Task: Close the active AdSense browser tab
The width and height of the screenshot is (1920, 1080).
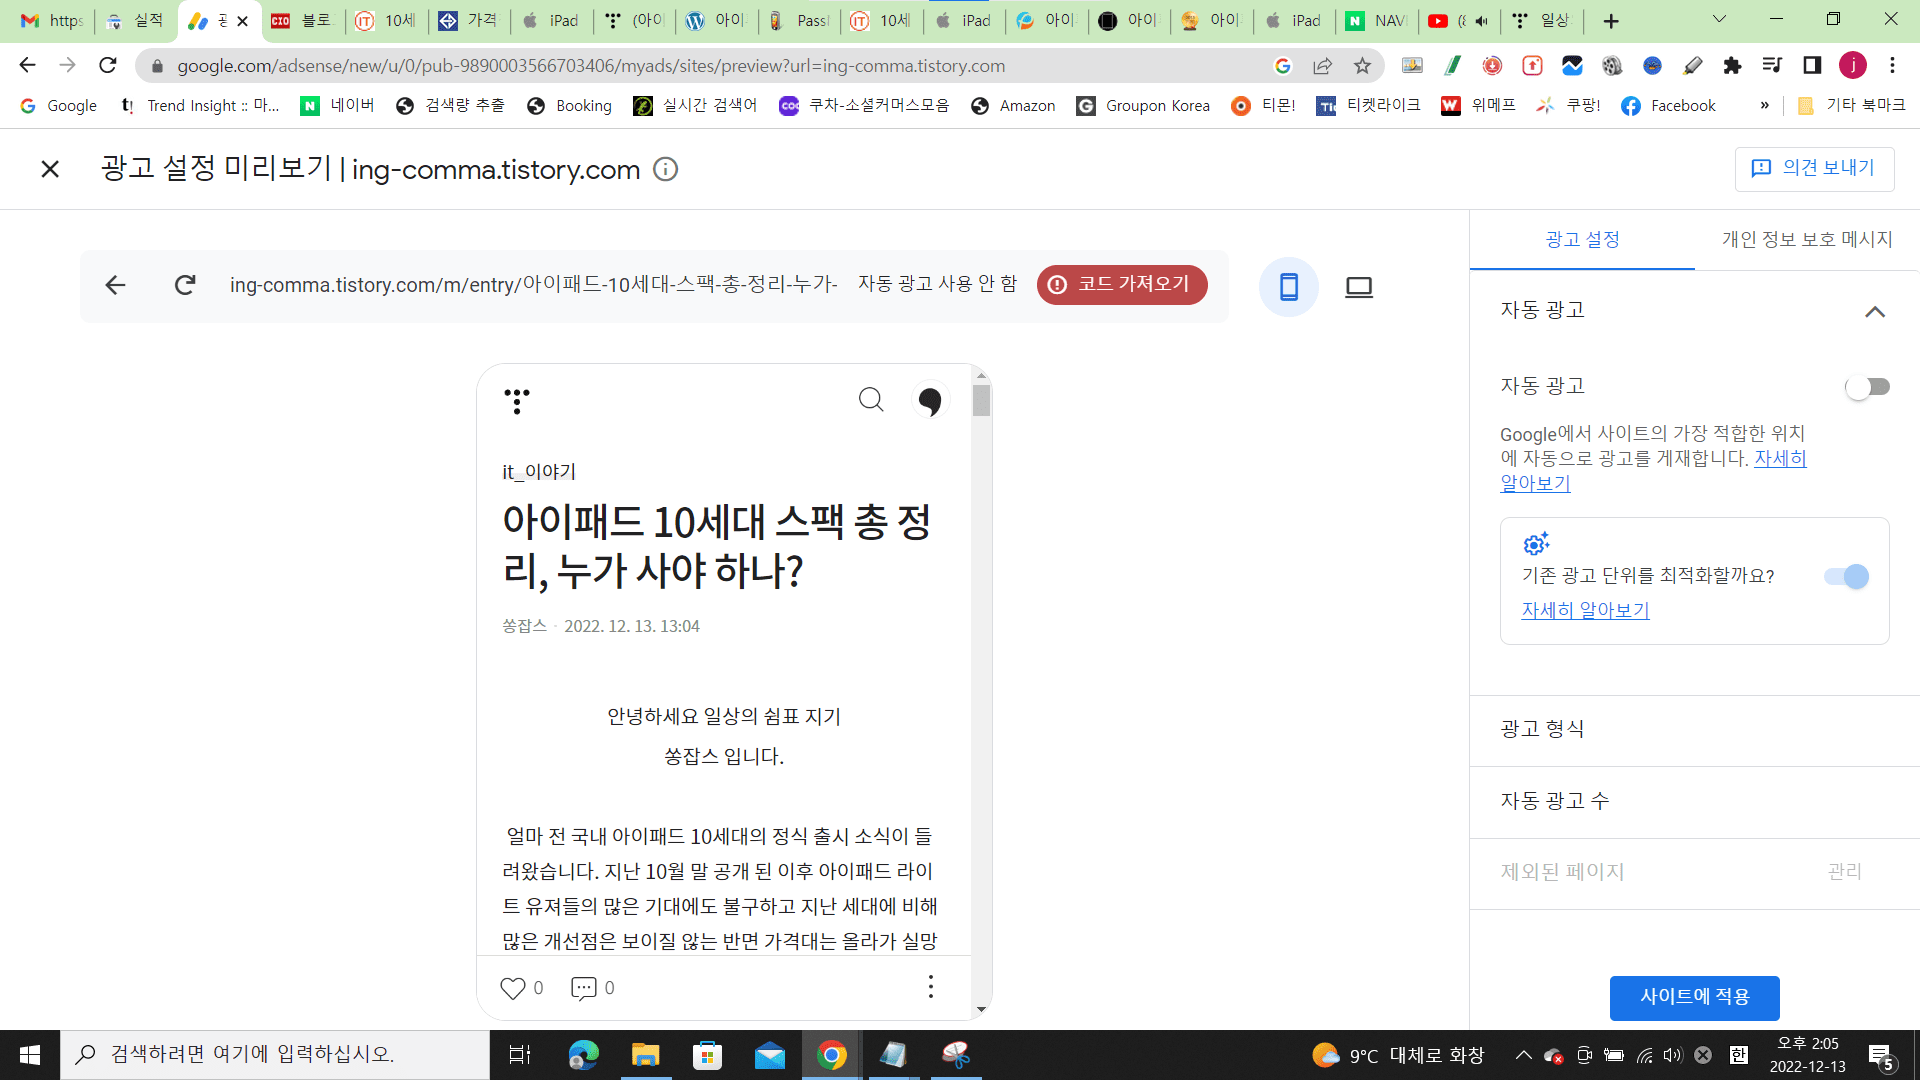Action: click(242, 21)
